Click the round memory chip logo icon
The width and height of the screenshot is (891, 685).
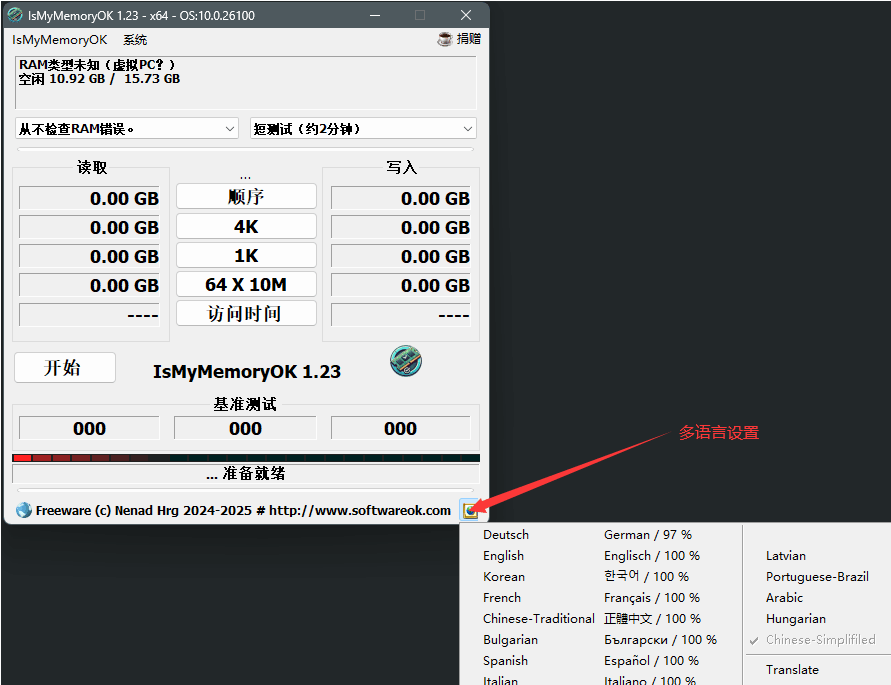coord(406,361)
